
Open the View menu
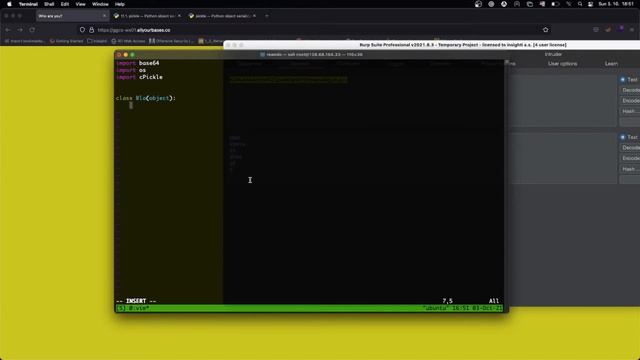tap(80, 4)
